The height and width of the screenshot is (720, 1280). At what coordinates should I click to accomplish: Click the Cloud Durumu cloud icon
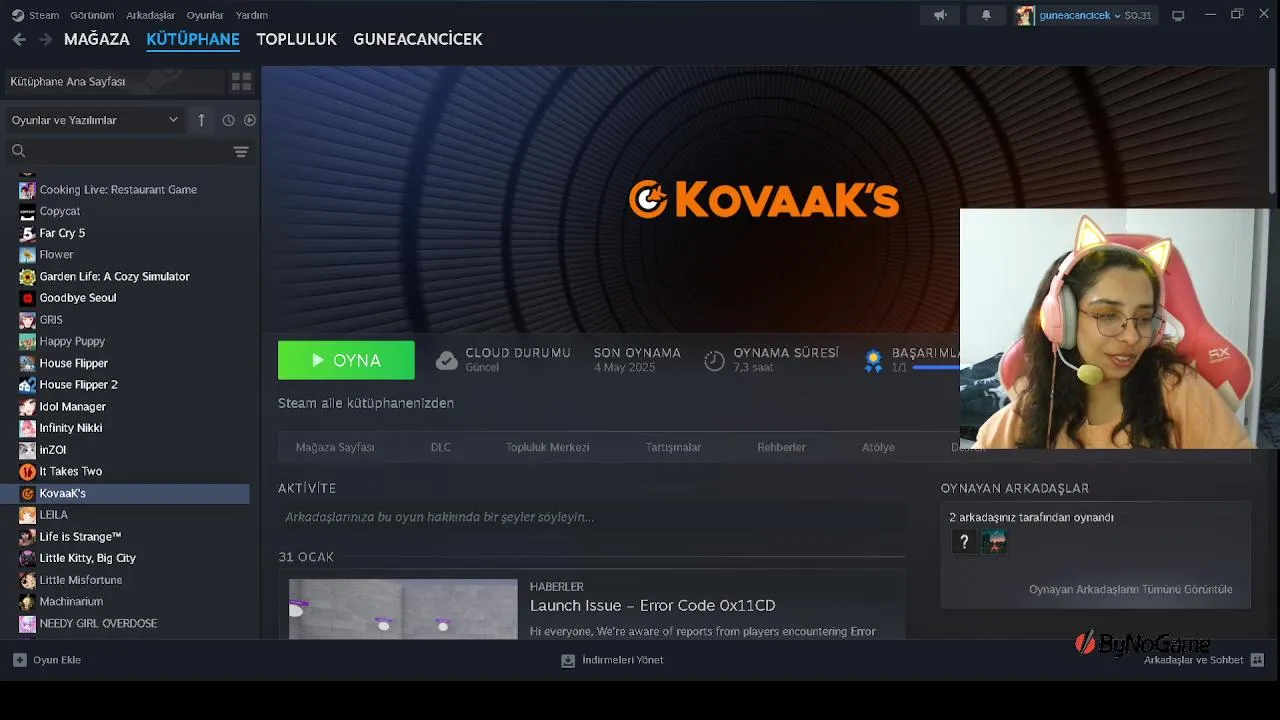[447, 360]
